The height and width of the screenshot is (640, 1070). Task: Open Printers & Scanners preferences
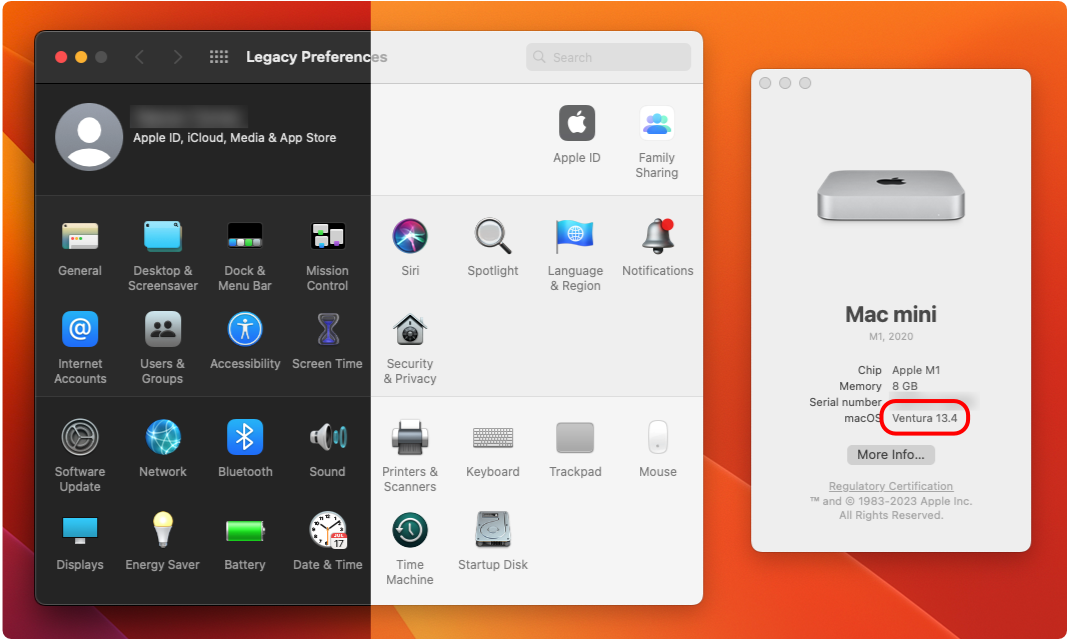click(410, 437)
